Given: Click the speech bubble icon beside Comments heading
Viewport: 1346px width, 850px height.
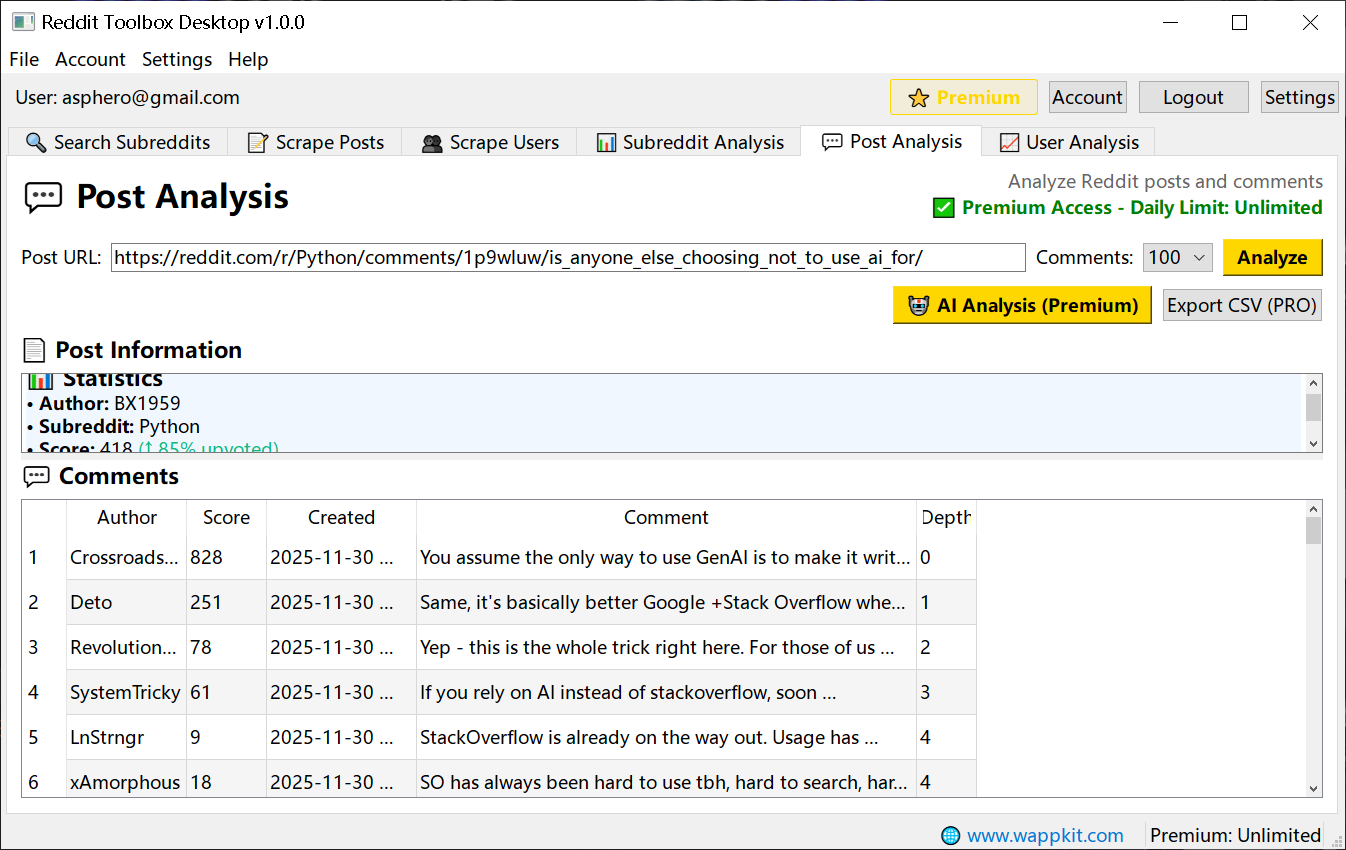Looking at the screenshot, I should coord(36,476).
